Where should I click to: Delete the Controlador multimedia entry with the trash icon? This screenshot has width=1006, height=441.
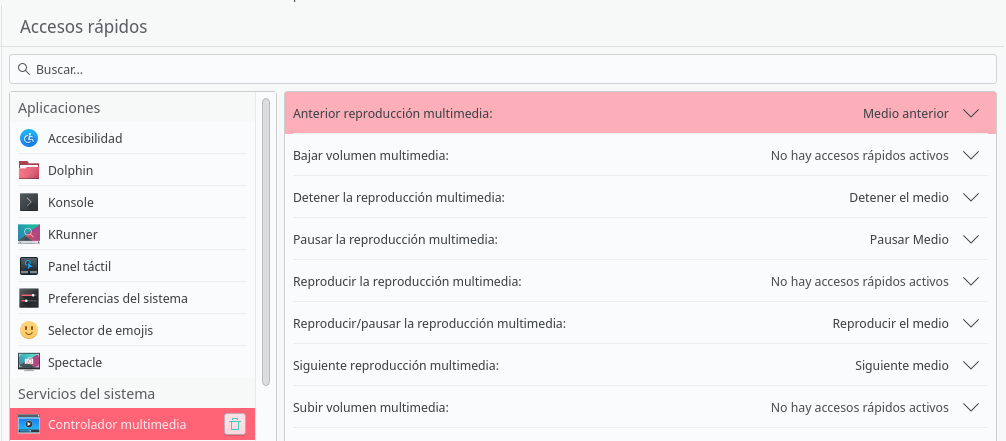pyautogui.click(x=235, y=424)
